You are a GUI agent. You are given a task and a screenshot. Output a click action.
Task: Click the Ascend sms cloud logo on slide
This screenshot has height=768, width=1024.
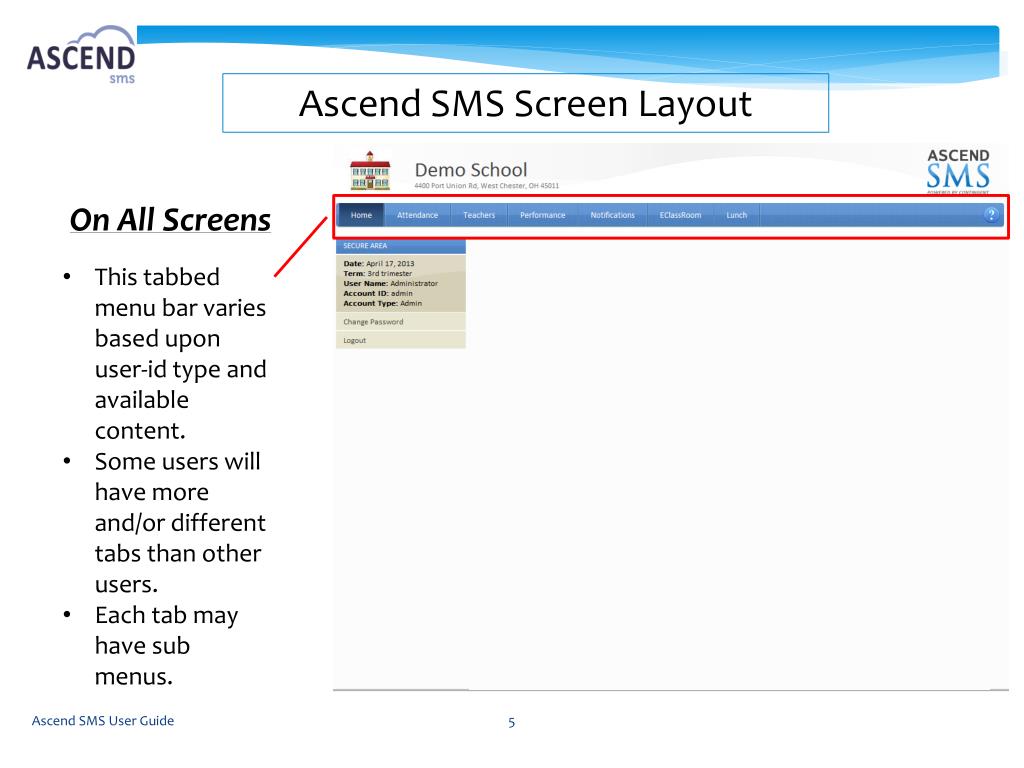pyautogui.click(x=82, y=55)
